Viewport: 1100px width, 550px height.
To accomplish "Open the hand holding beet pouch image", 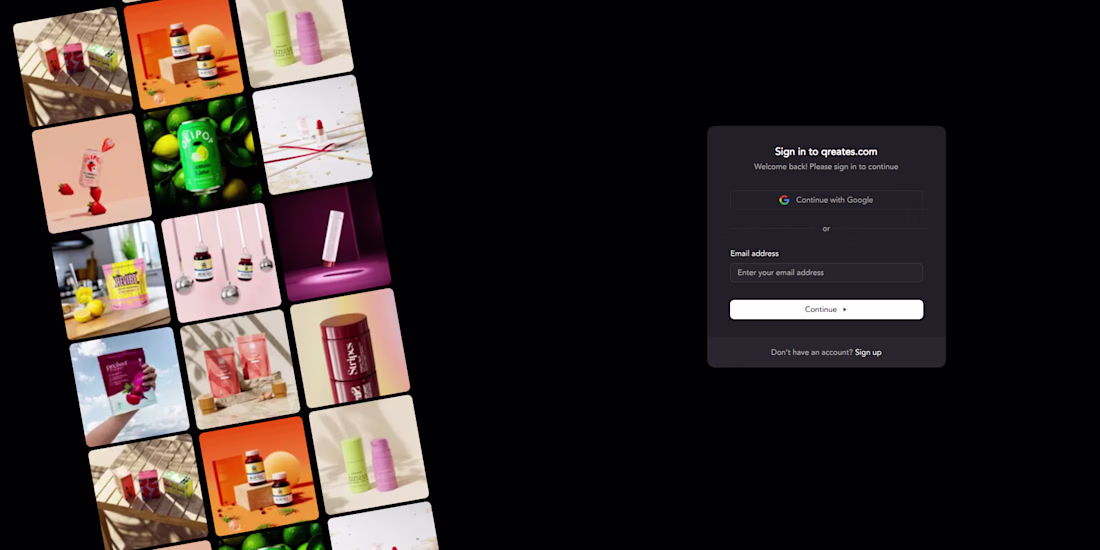I will click(x=129, y=387).
